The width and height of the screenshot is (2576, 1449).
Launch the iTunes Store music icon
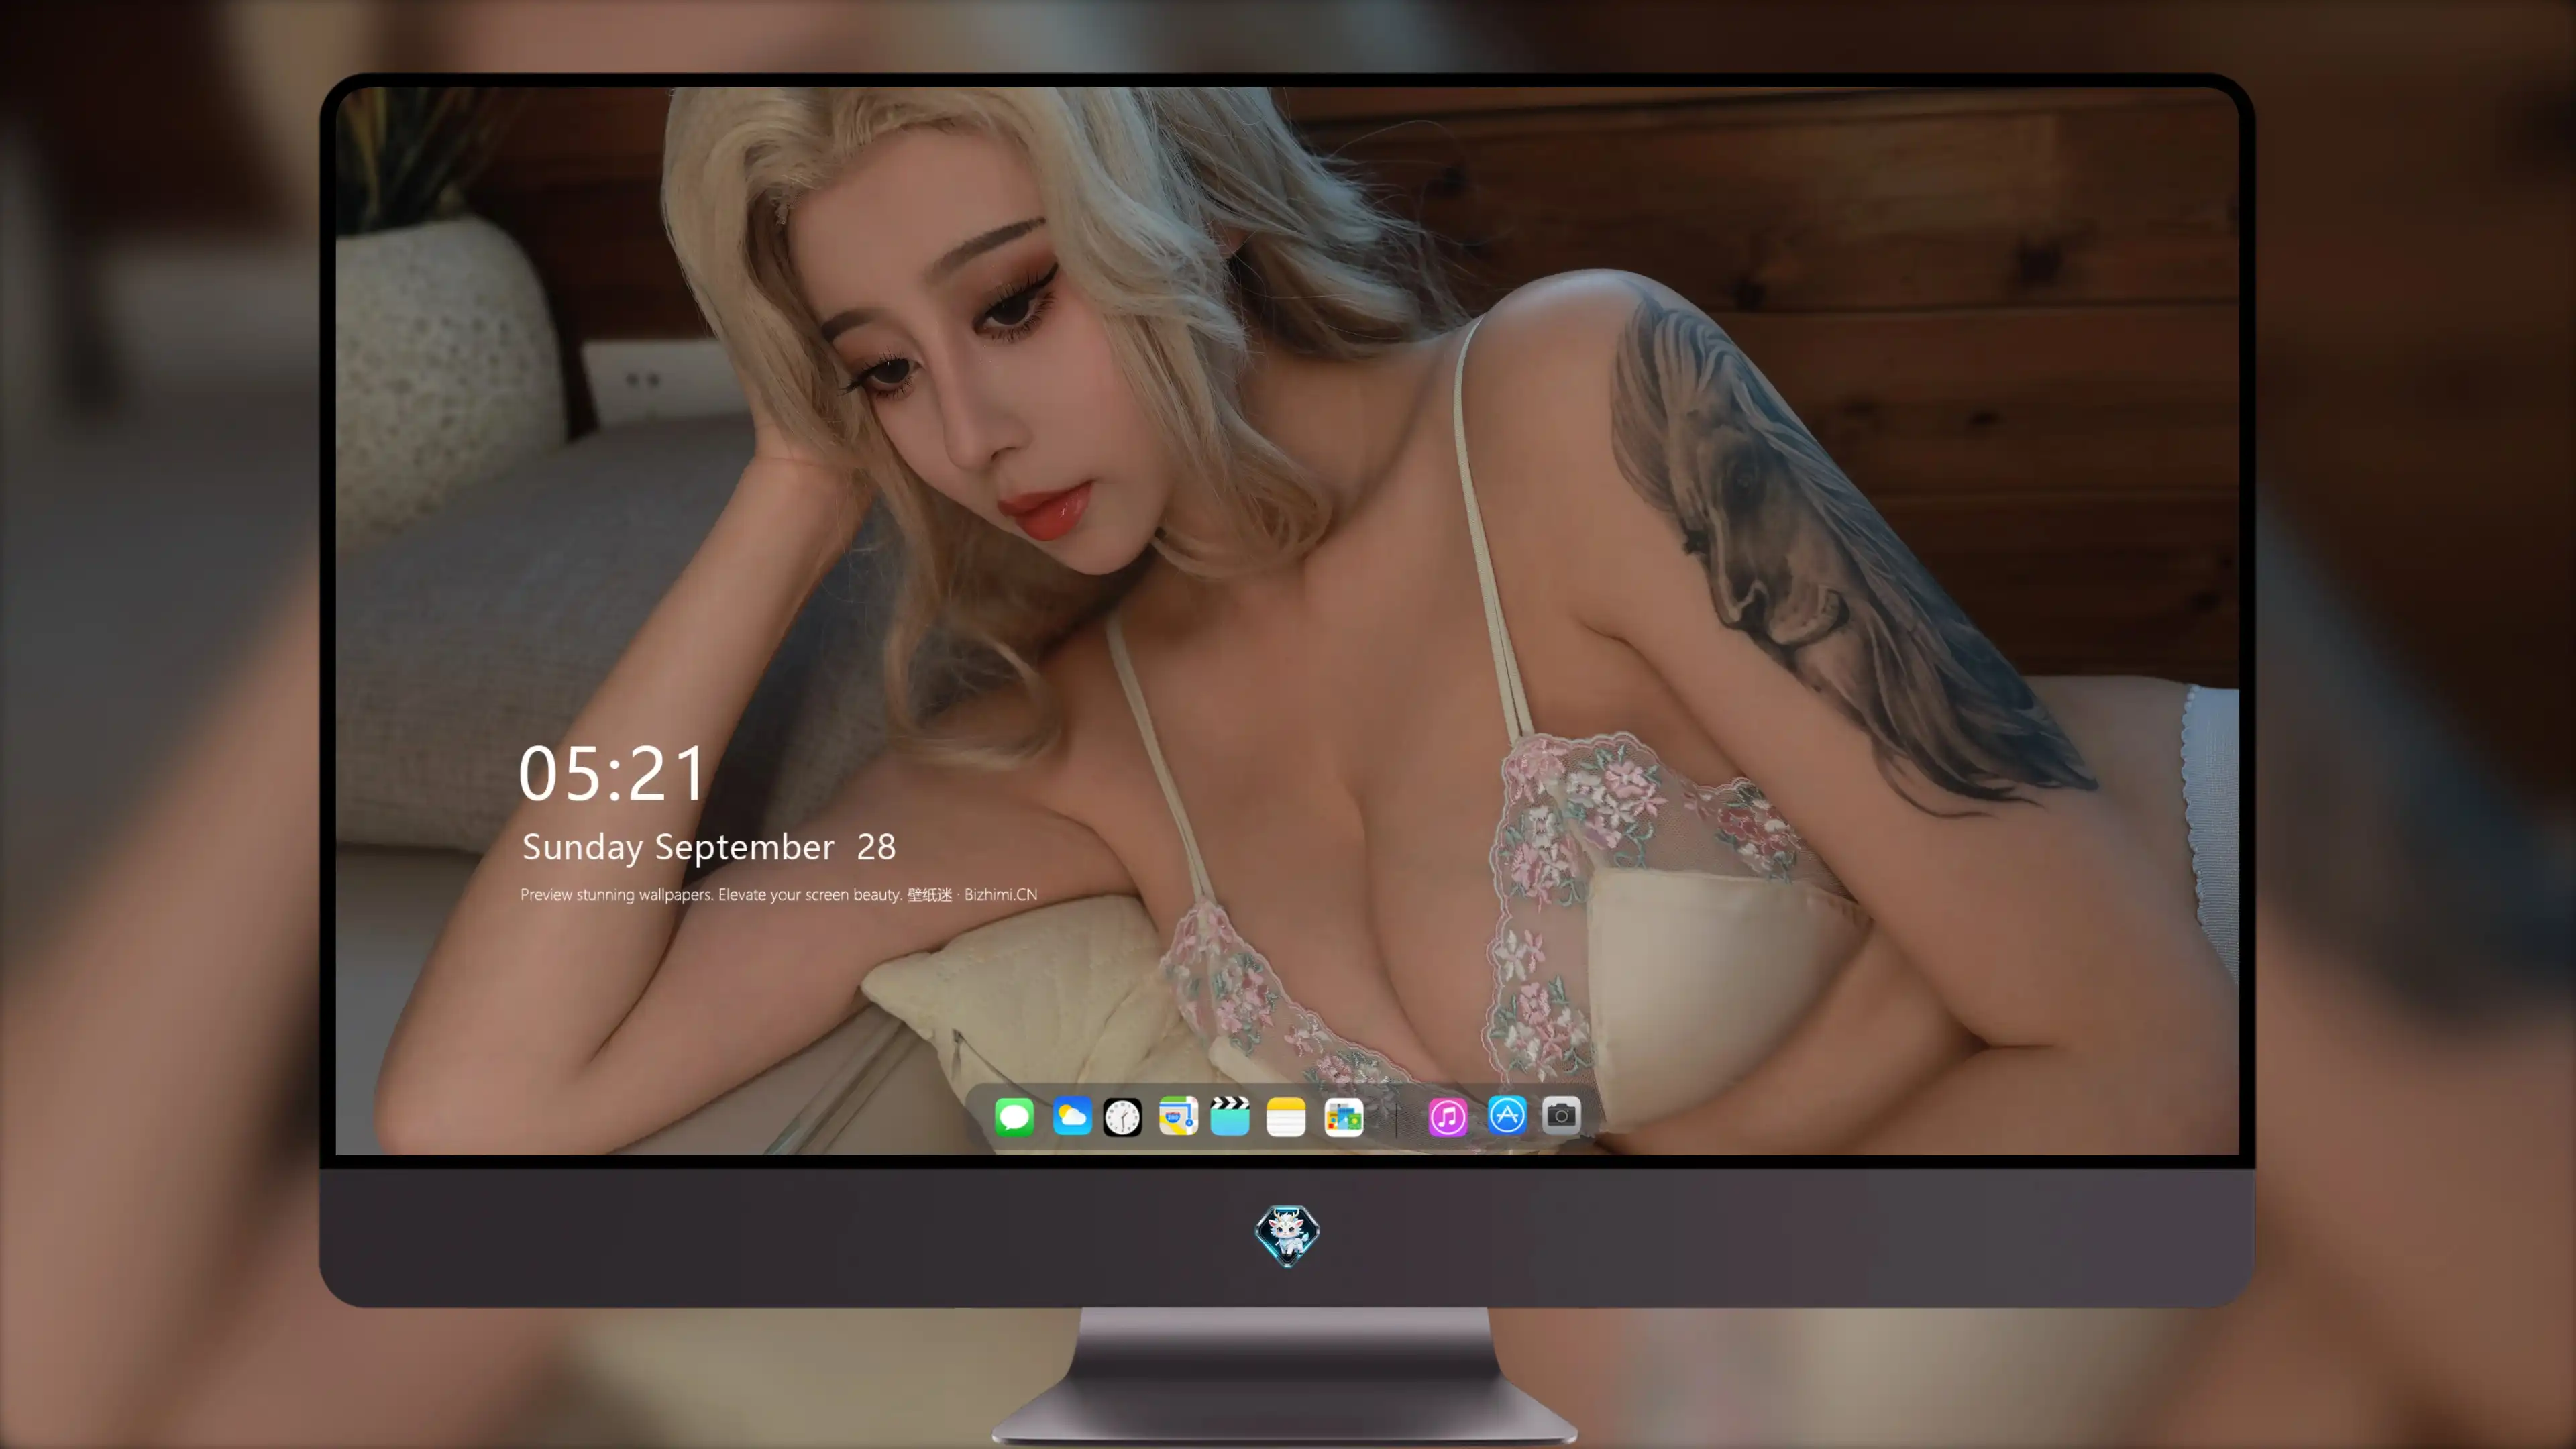1448,1117
